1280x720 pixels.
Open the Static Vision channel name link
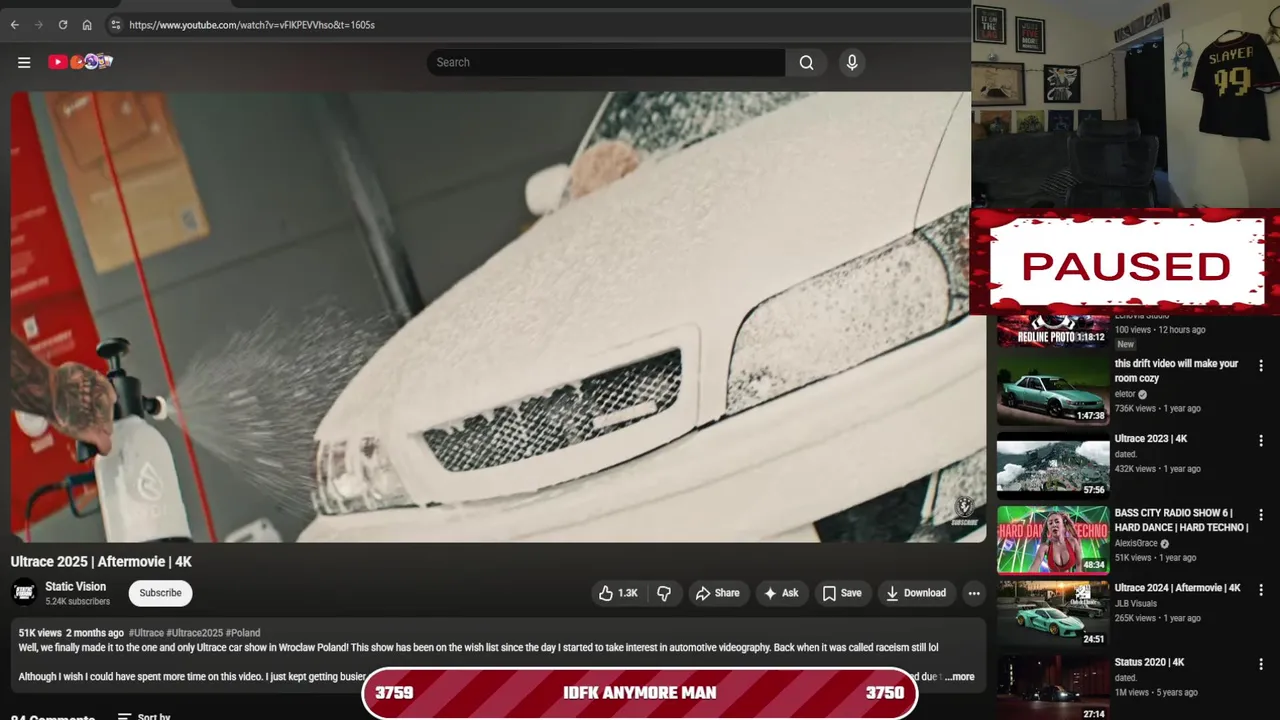coord(75,587)
